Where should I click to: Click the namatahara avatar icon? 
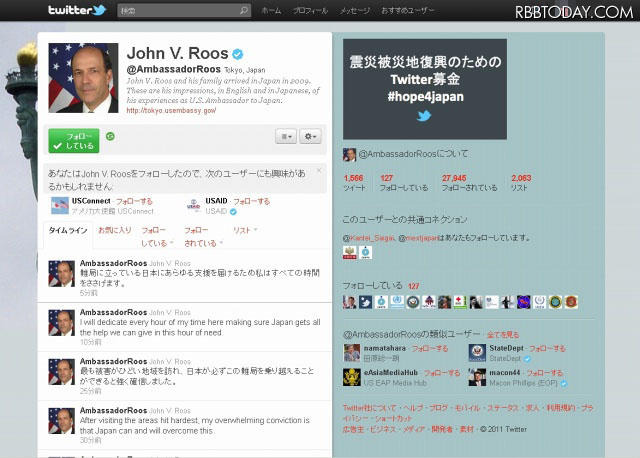pyautogui.click(x=352, y=353)
